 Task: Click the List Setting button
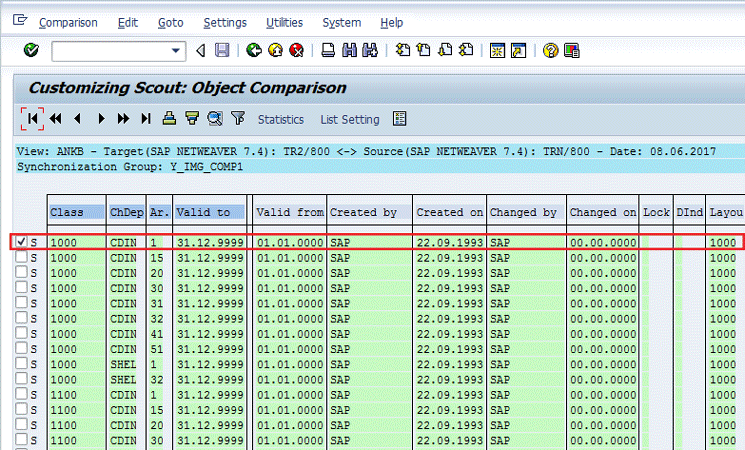click(349, 120)
